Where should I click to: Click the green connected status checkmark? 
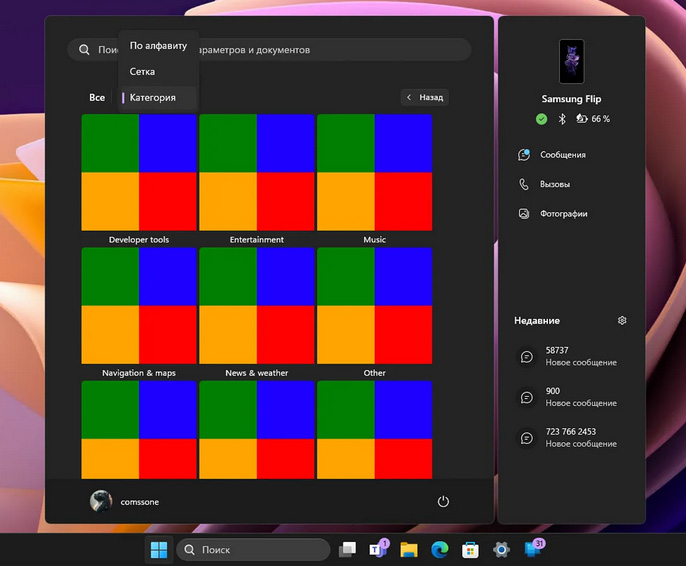pos(541,119)
